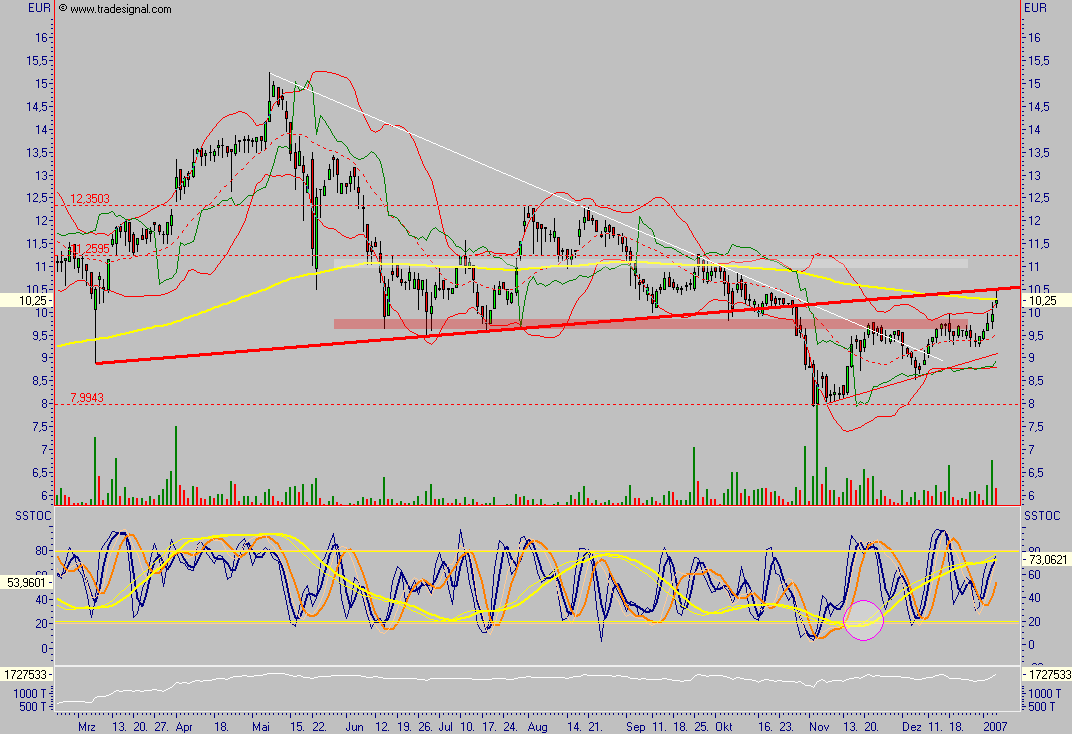Image resolution: width=1072 pixels, height=734 pixels.
Task: Select the Nov month label on time axis
Action: pos(818,726)
